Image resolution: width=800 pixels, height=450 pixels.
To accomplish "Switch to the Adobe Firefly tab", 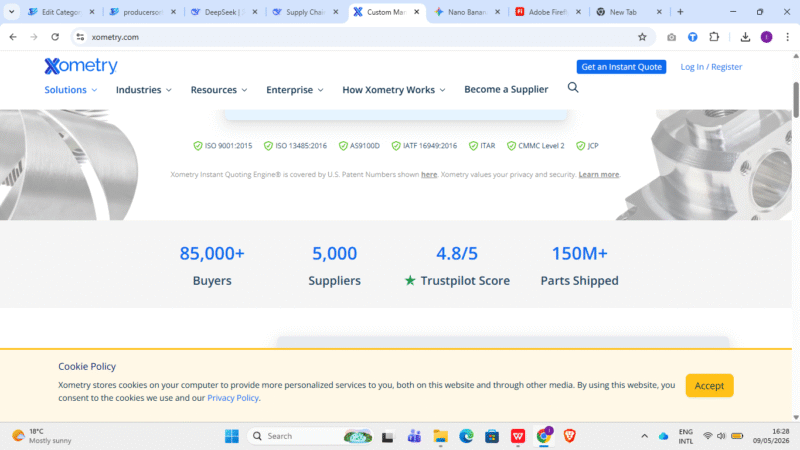I will (547, 12).
